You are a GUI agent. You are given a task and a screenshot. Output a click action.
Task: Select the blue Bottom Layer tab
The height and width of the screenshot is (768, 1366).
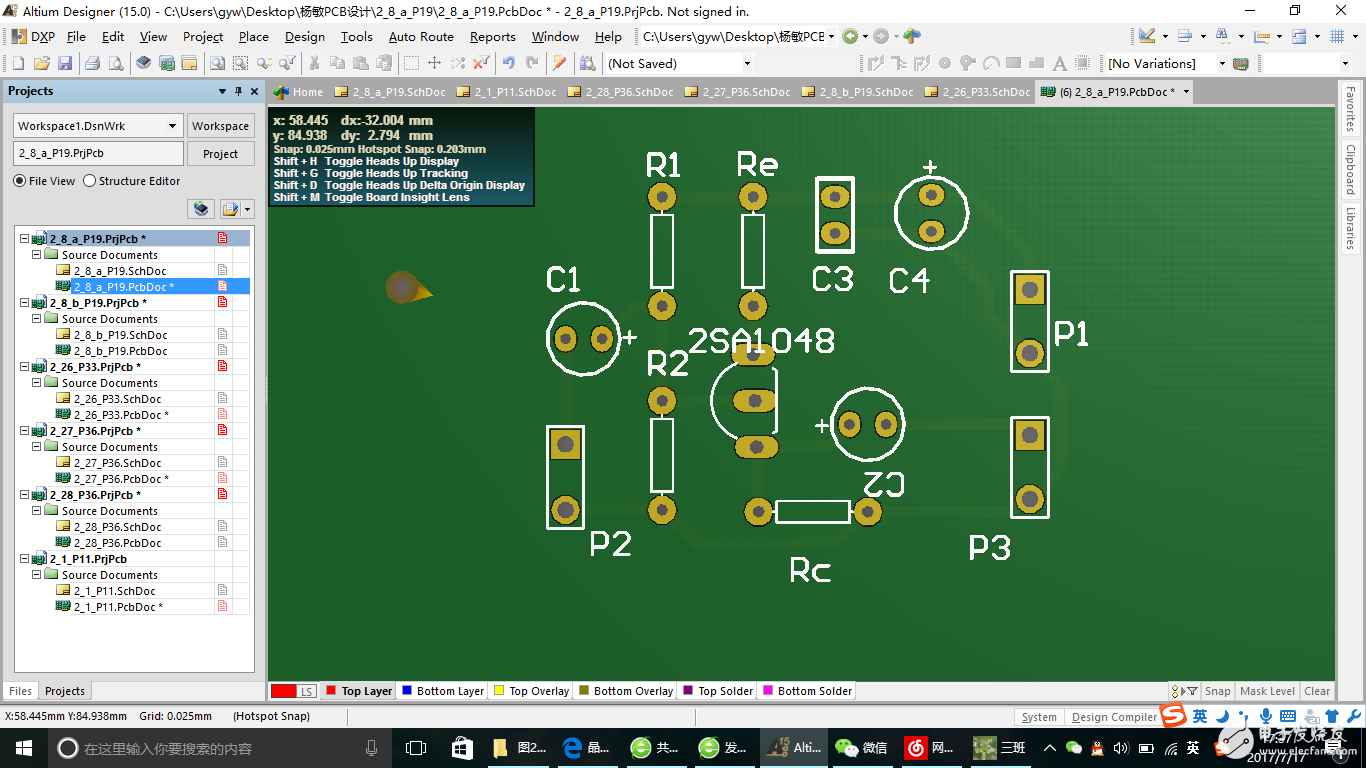pos(443,691)
